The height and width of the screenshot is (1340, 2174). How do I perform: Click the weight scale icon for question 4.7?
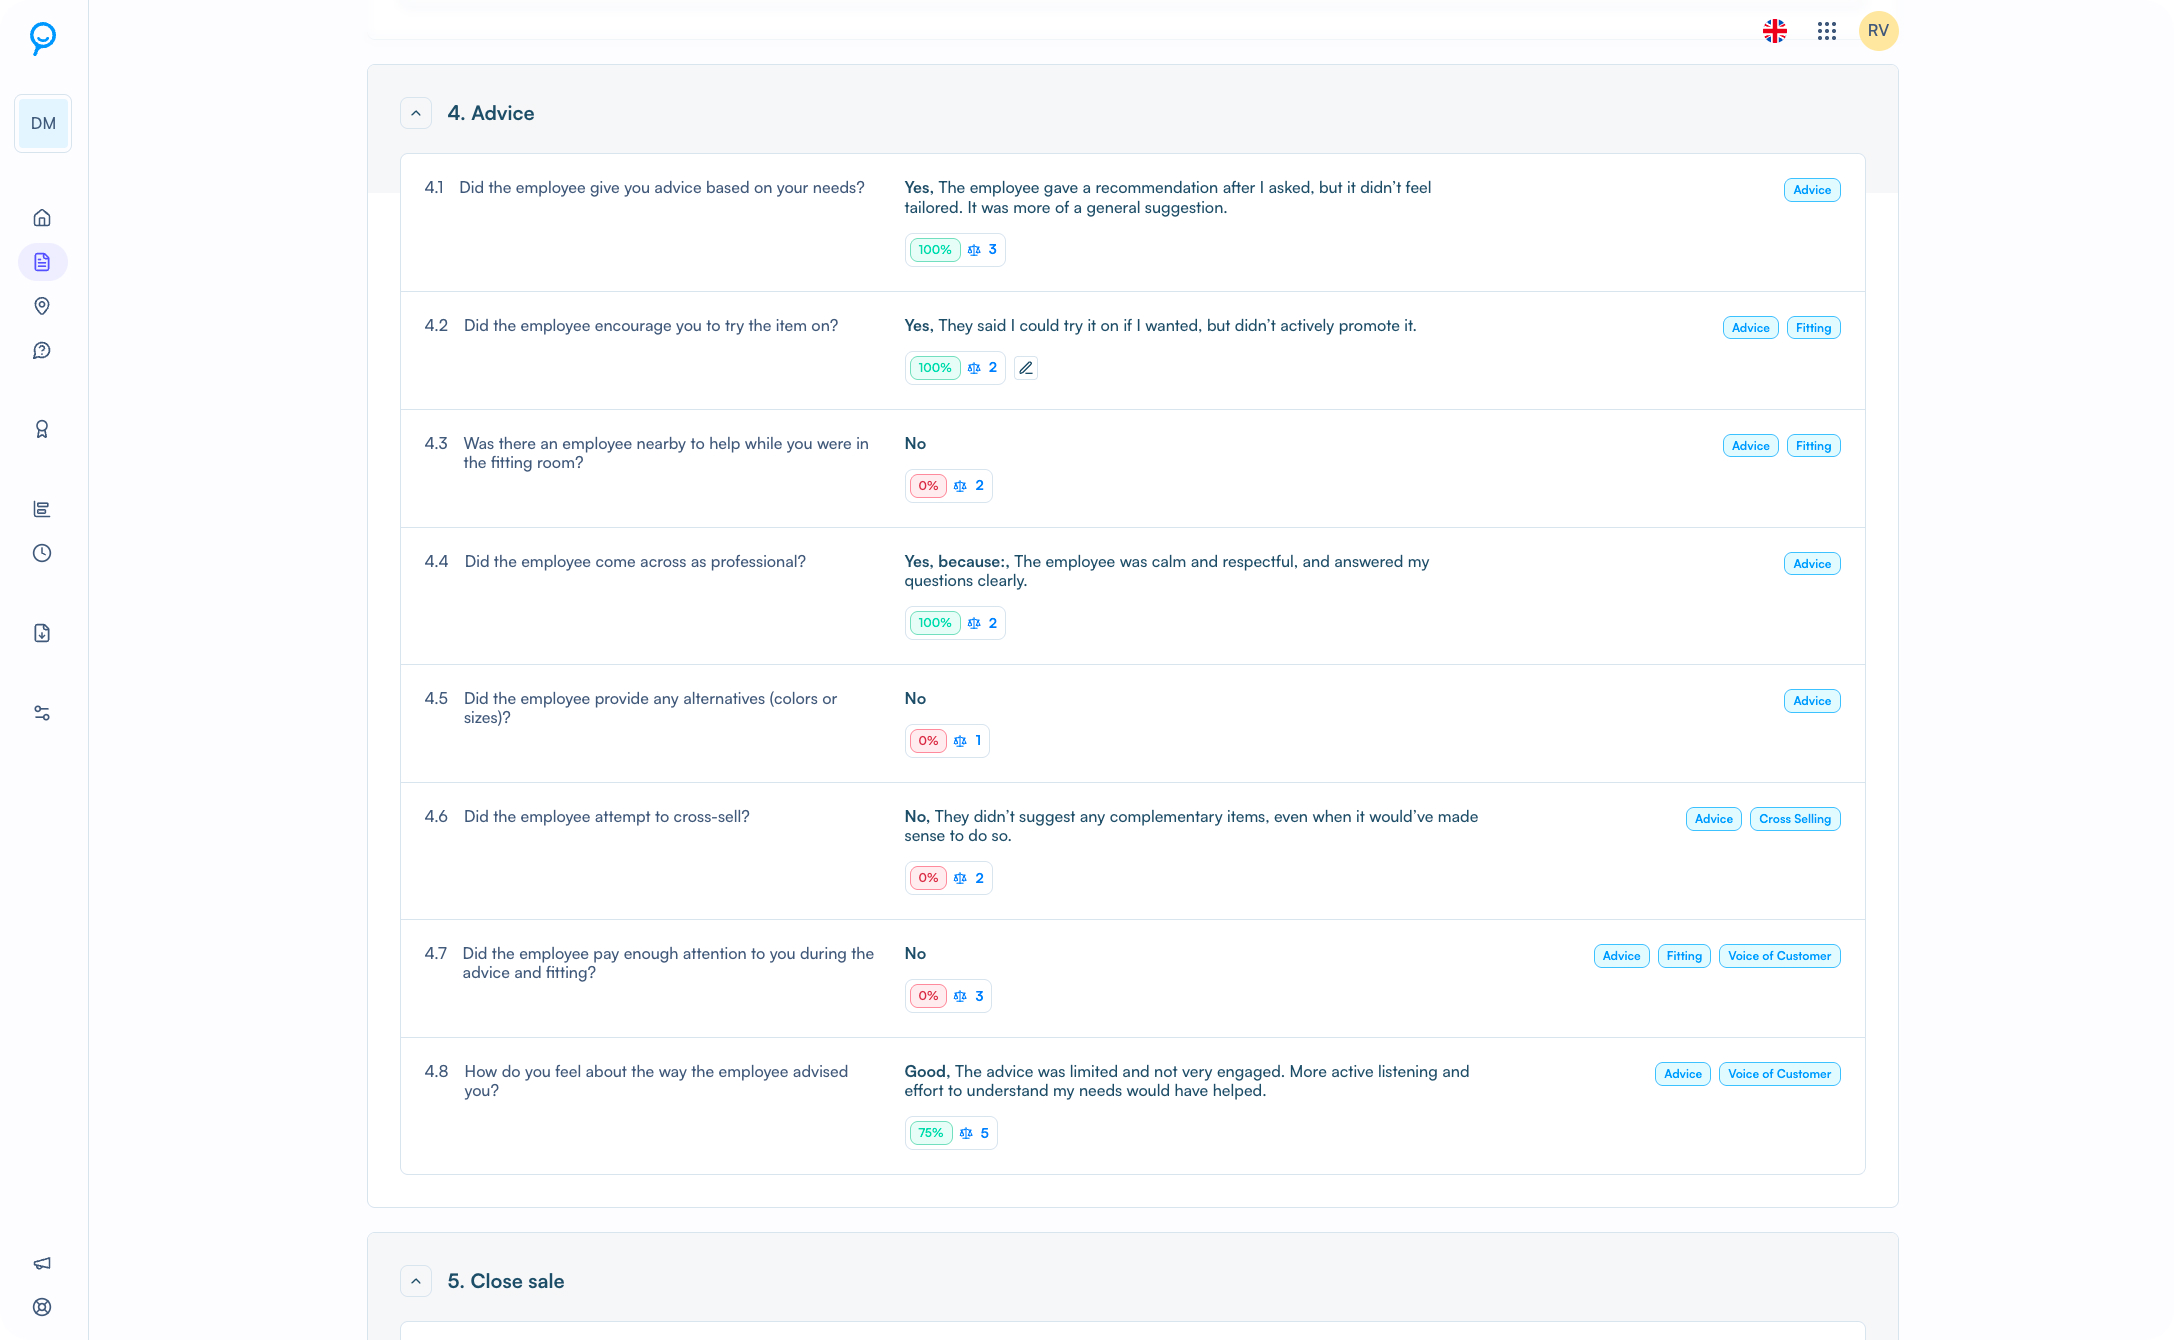[960, 996]
